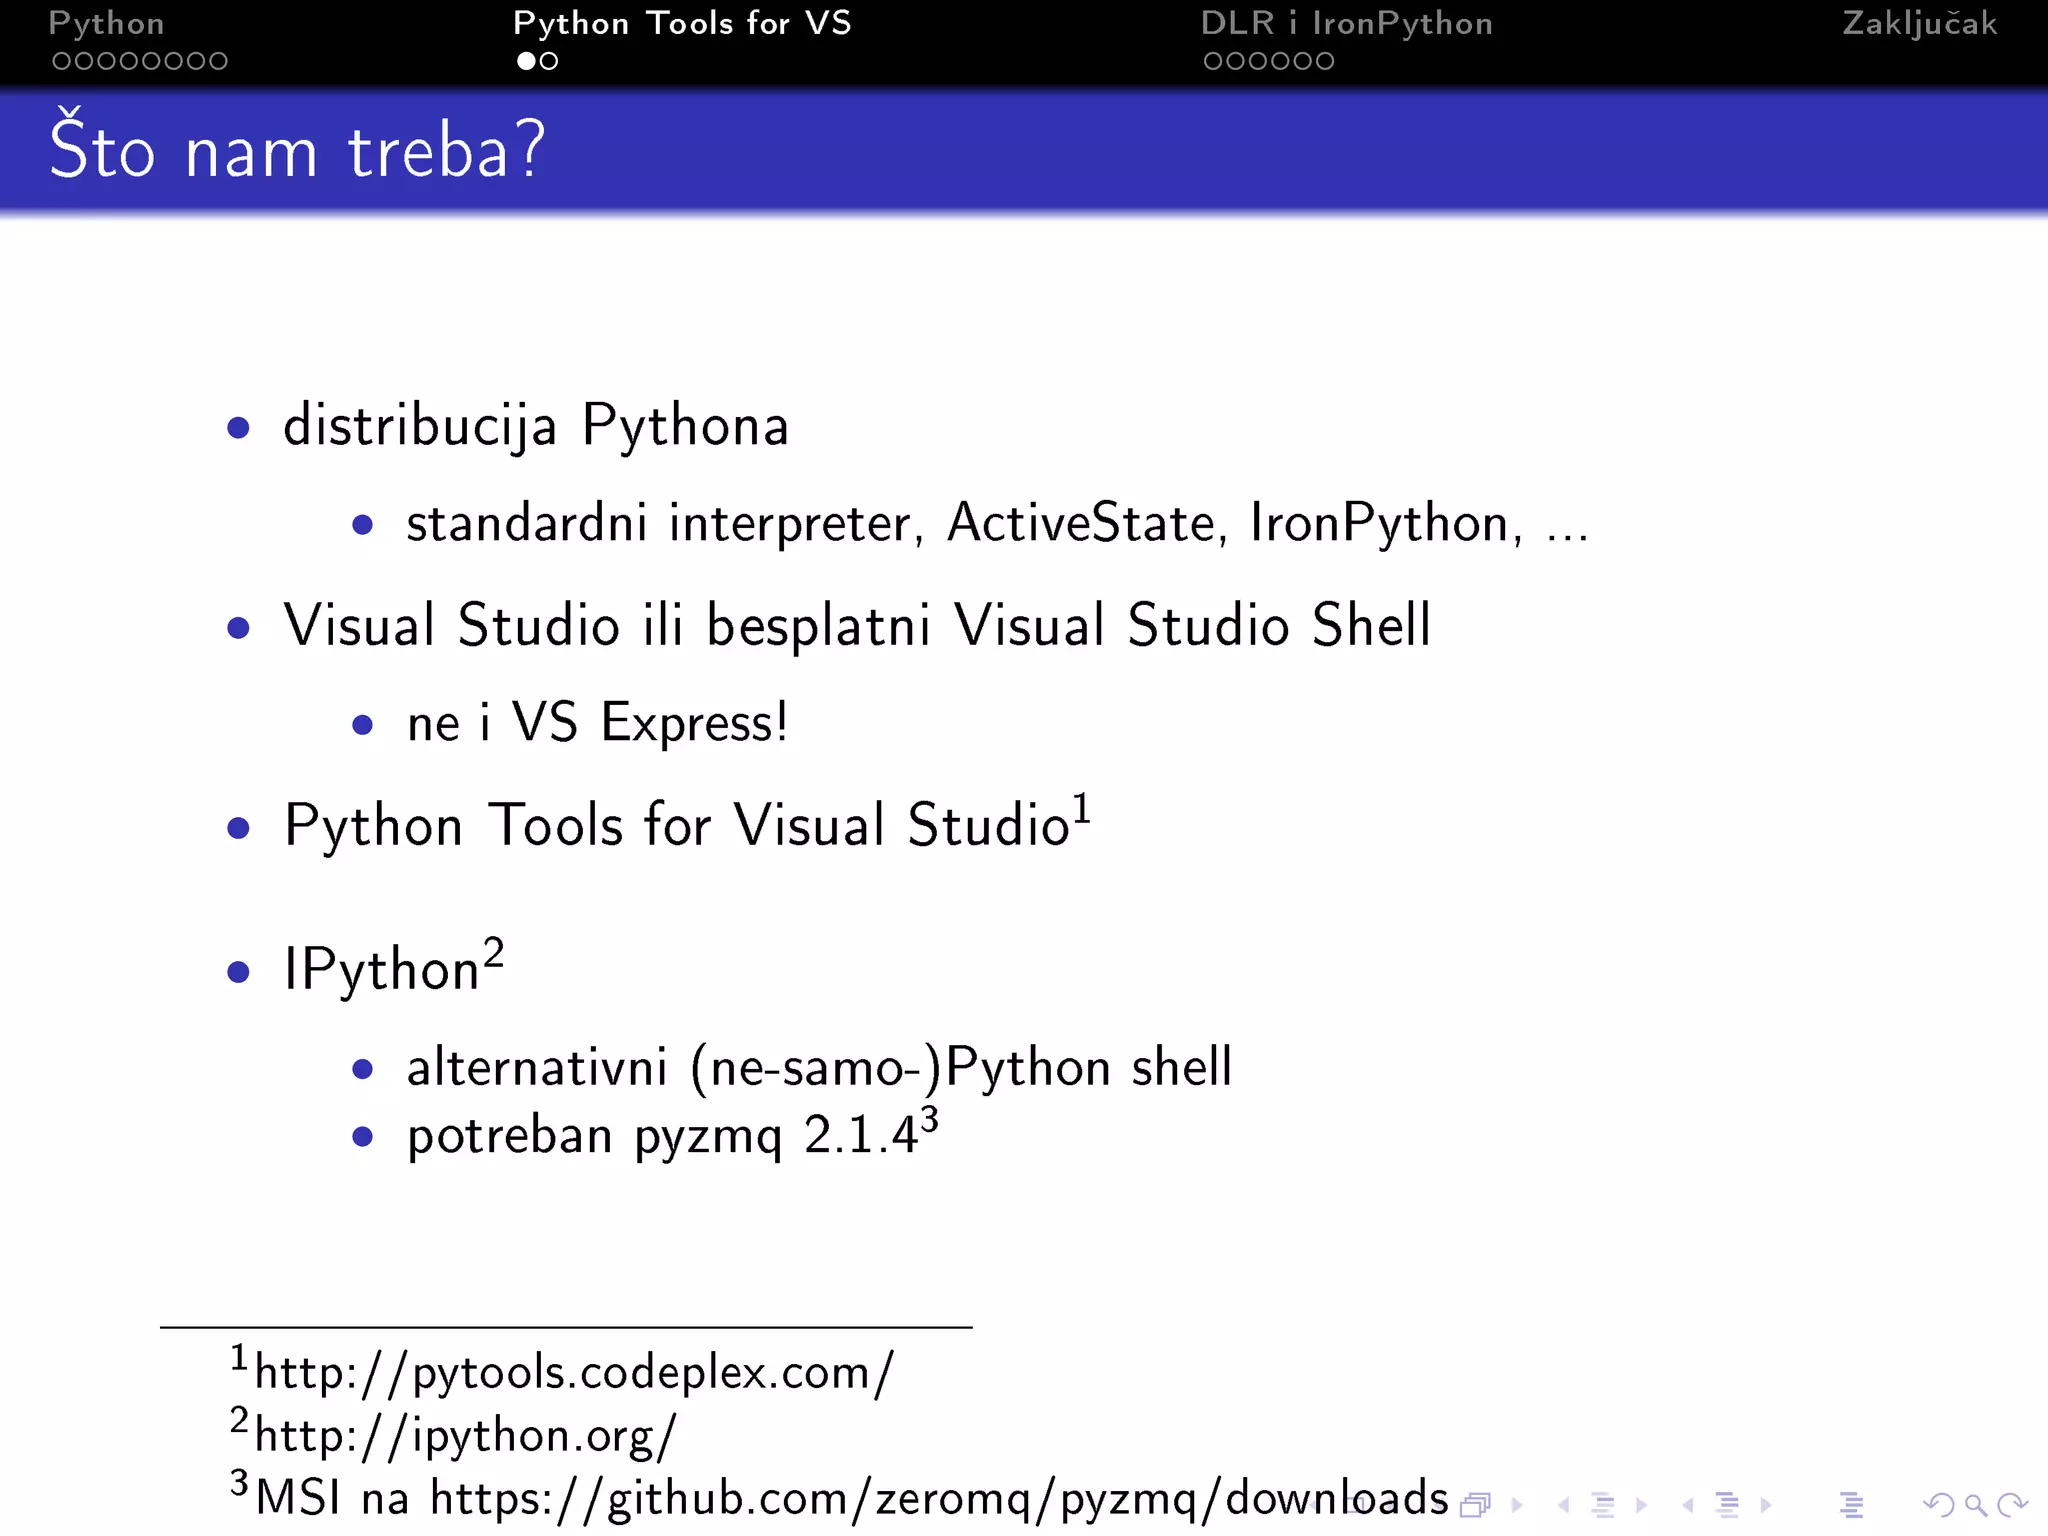
Task: Open the github pyzmq downloads footnote link
Action: pos(939,1499)
